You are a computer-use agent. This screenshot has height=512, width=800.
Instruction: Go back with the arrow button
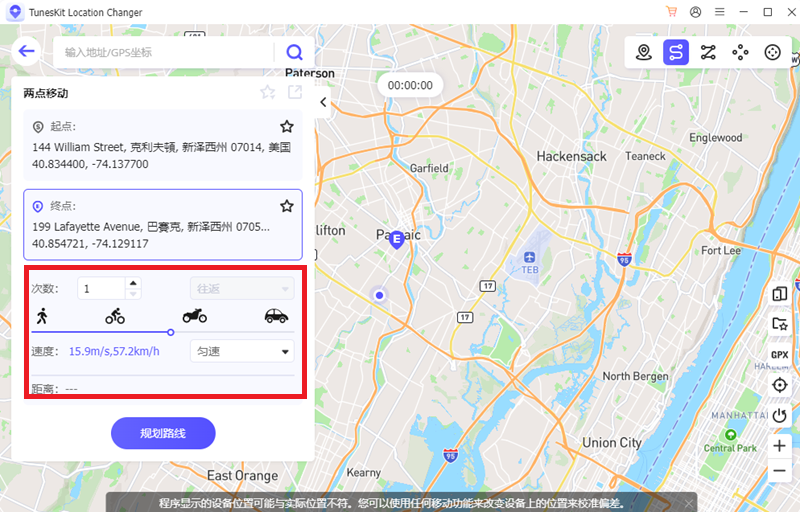click(26, 51)
